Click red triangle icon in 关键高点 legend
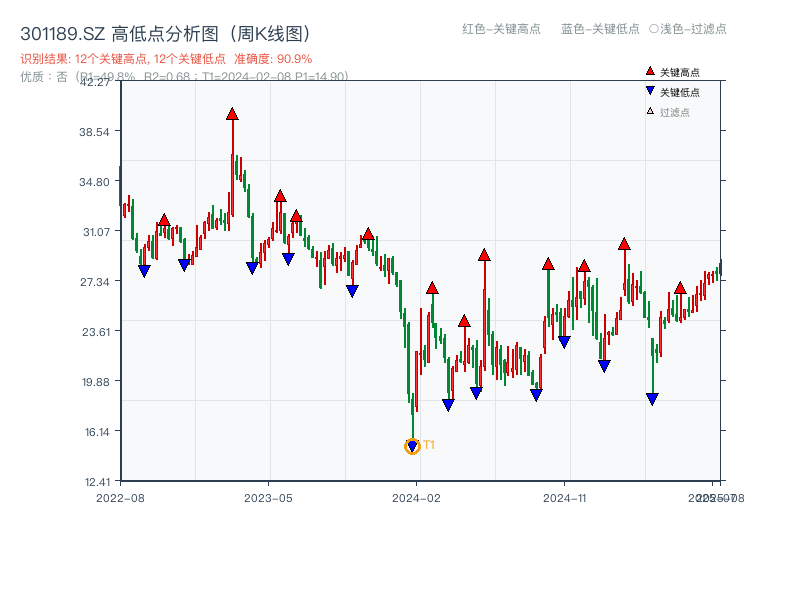 tap(650, 71)
